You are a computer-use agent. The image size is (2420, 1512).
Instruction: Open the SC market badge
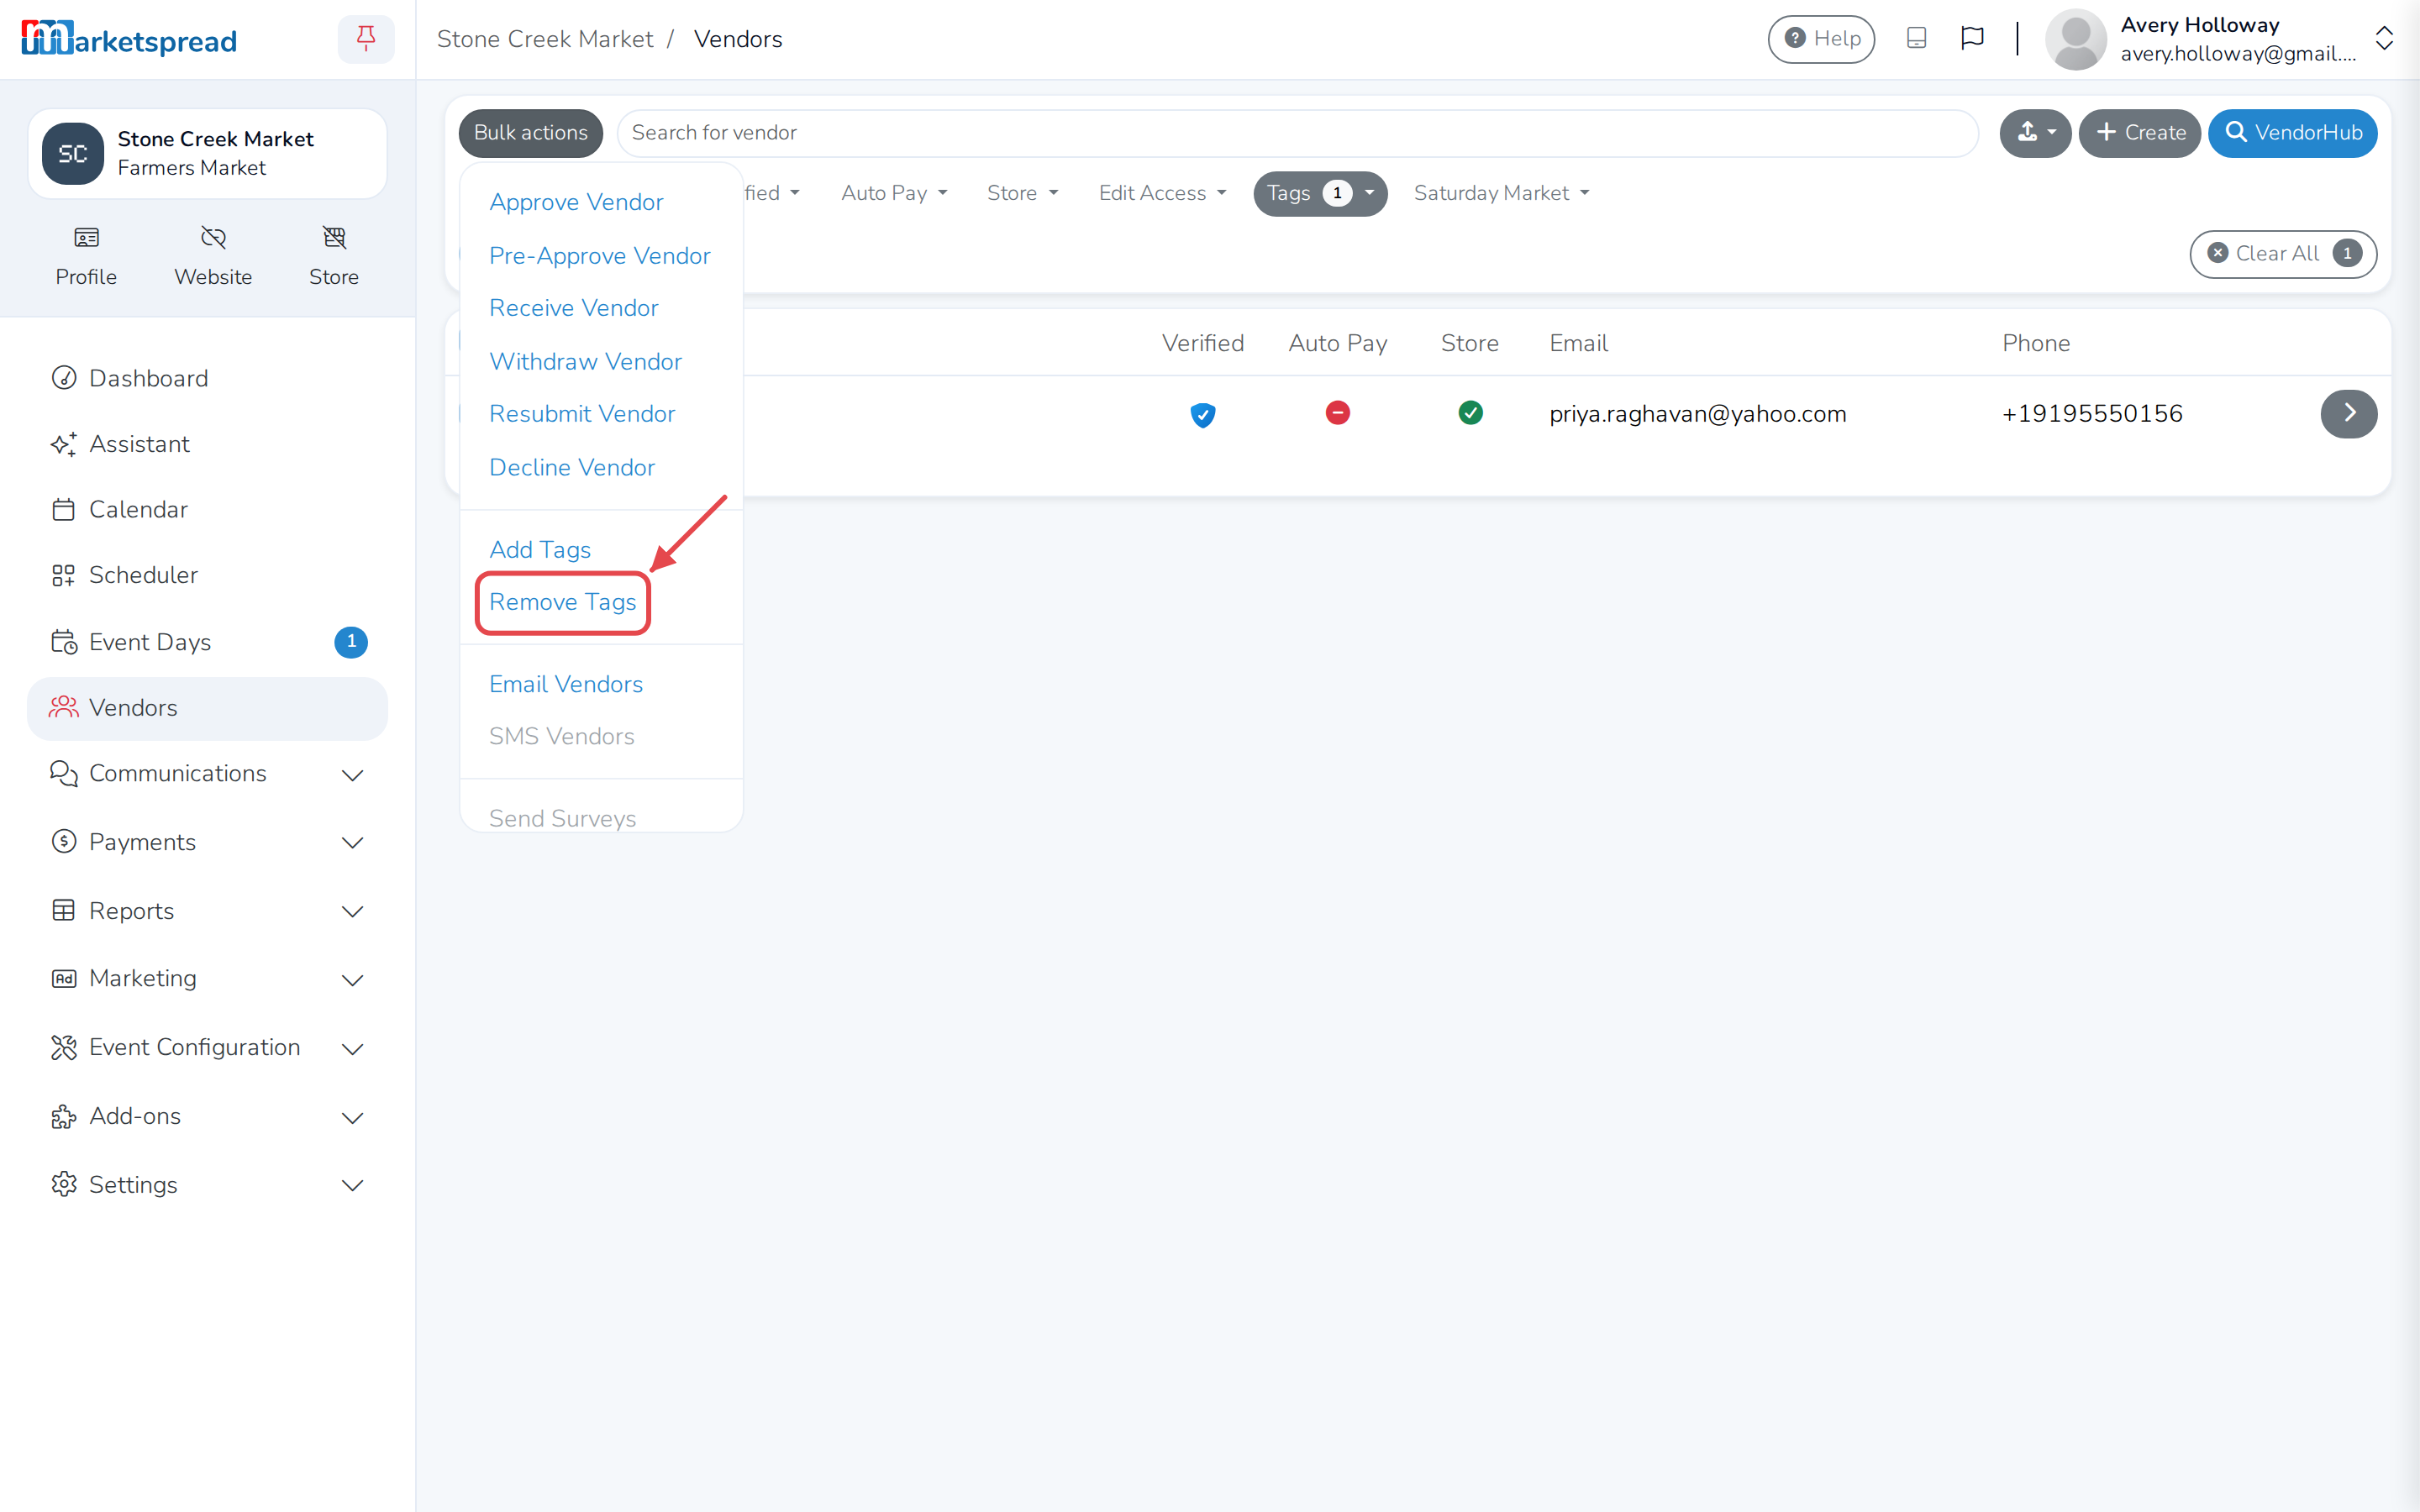tap(73, 153)
